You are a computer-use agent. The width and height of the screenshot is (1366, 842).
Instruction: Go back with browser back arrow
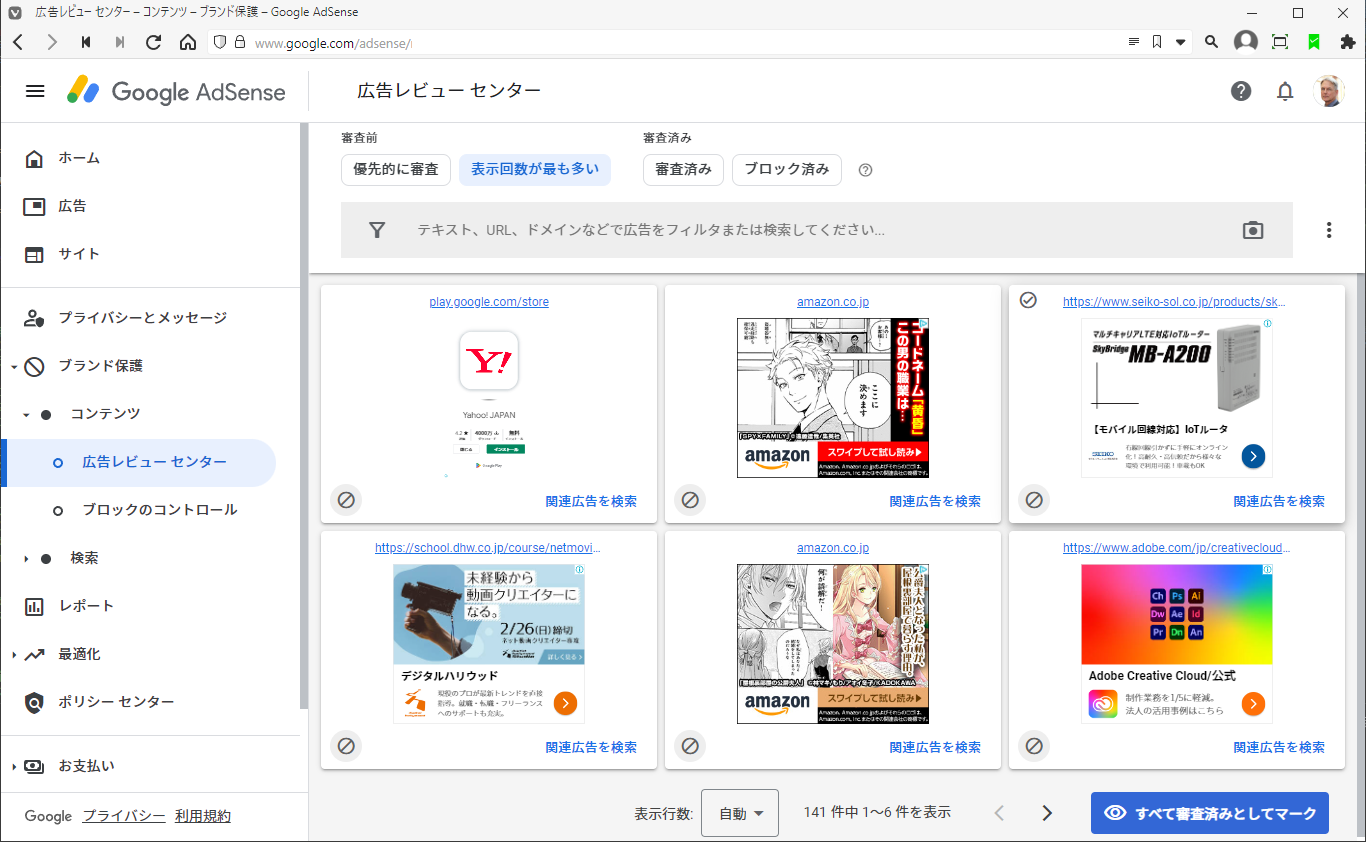tap(18, 42)
